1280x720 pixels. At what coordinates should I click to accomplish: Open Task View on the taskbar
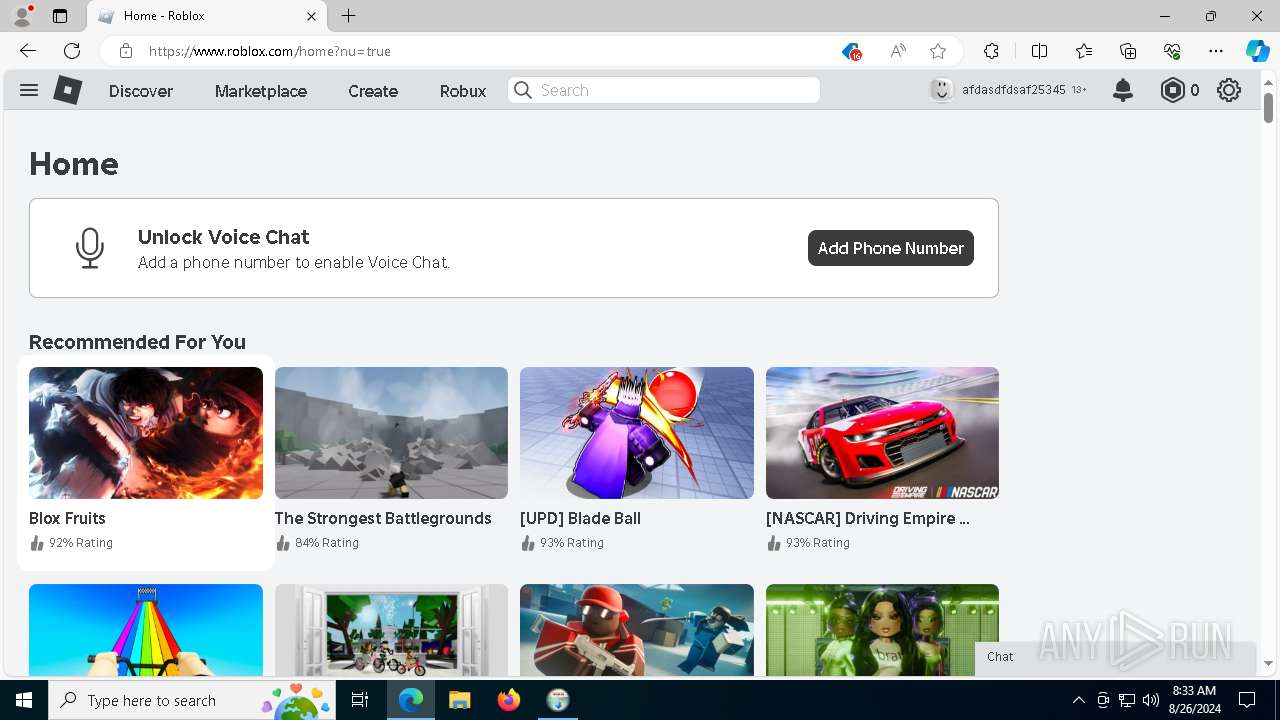(x=360, y=700)
